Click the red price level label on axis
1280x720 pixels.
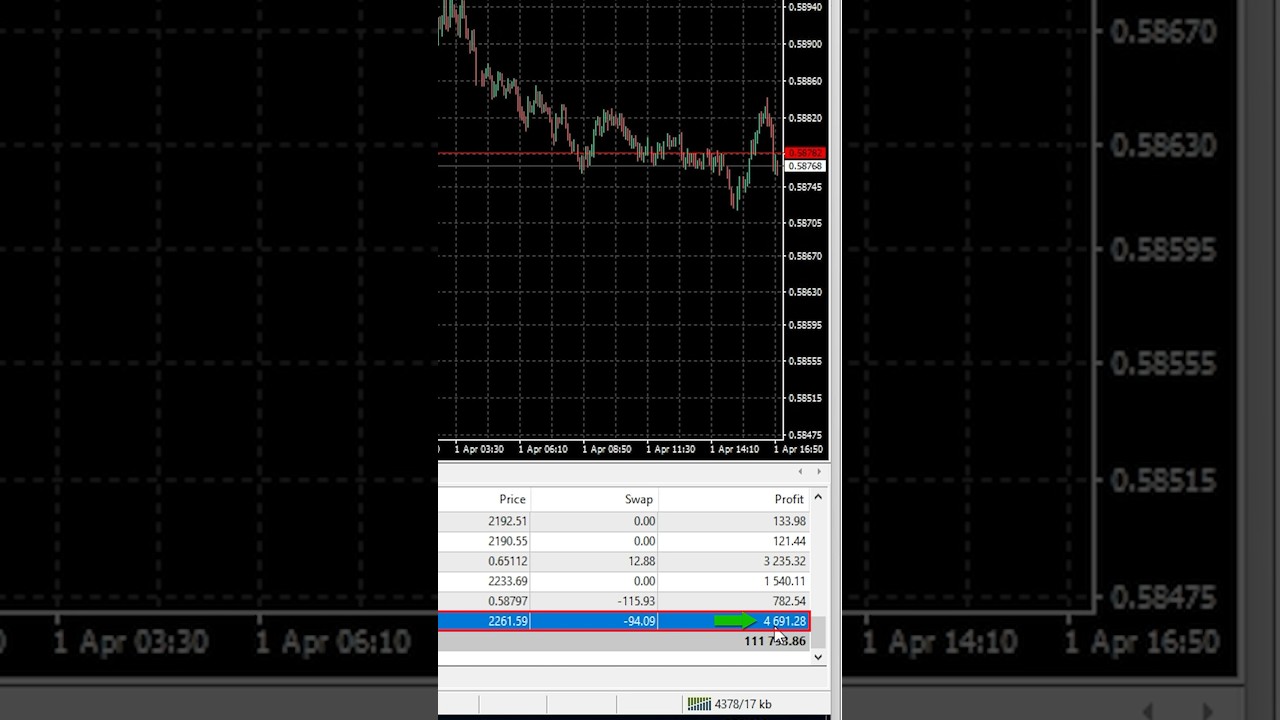pyautogui.click(x=805, y=153)
